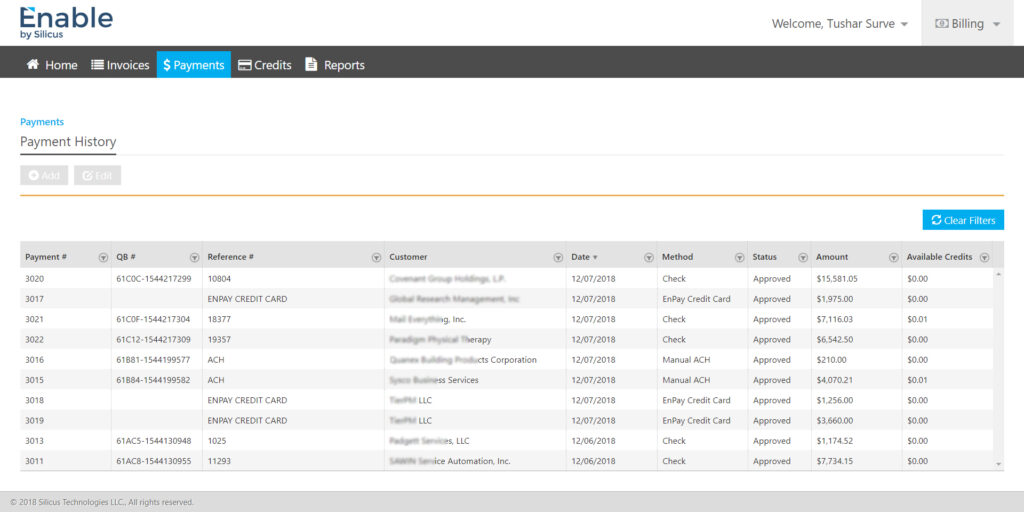Click the amount $7,734.15
The image size is (1024, 512).
pyautogui.click(x=835, y=461)
